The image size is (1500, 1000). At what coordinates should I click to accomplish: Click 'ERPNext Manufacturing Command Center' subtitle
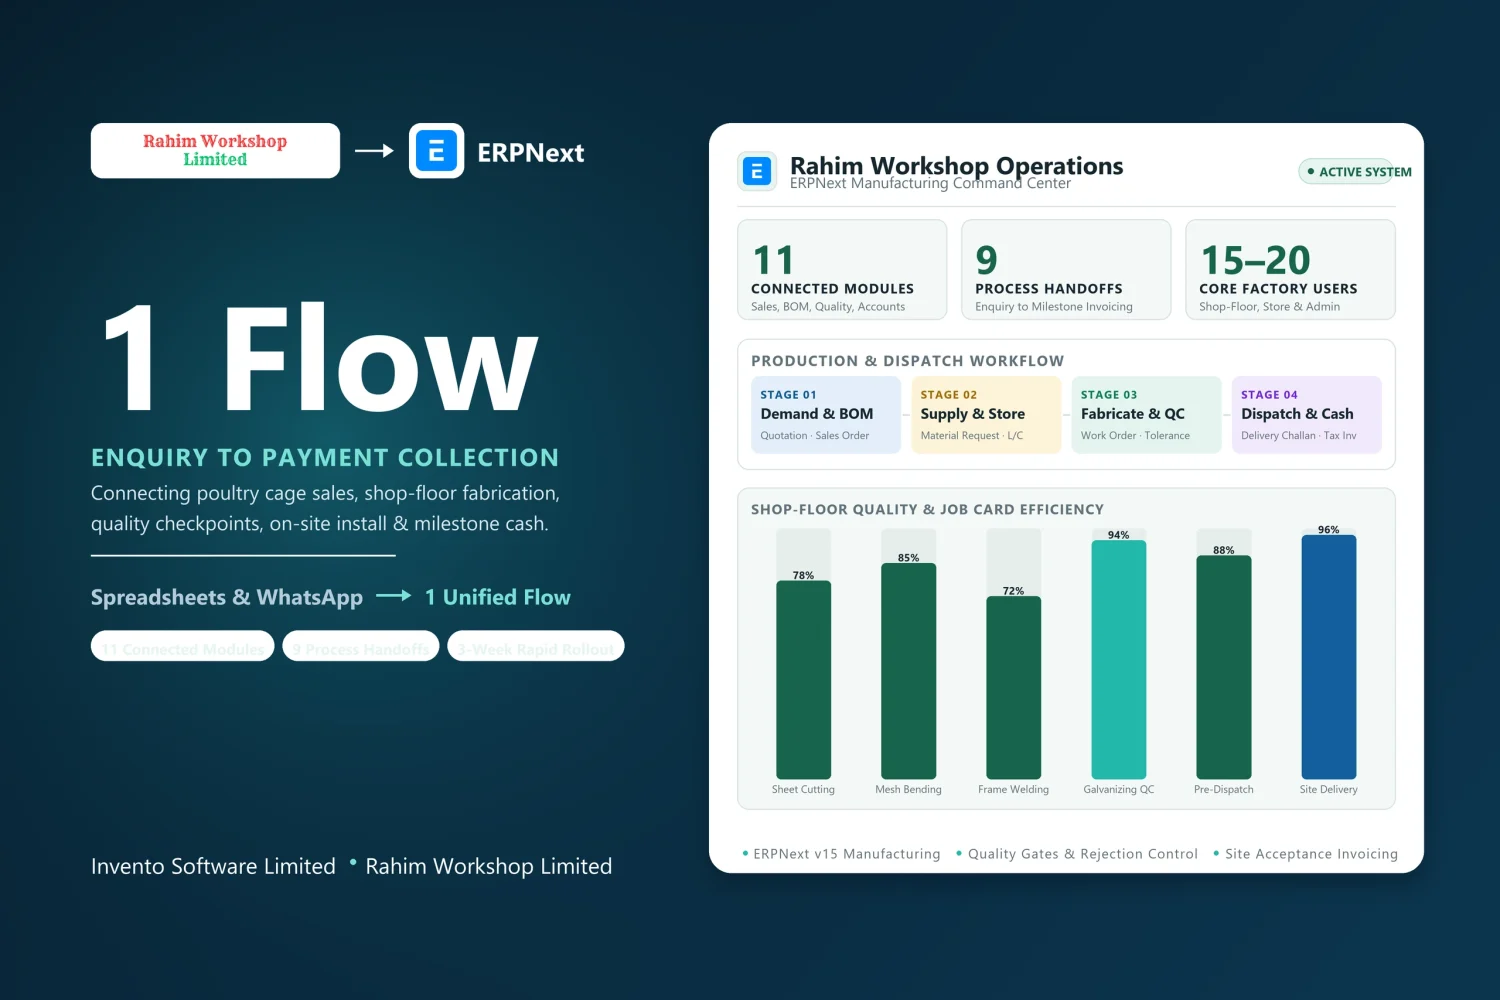click(930, 184)
